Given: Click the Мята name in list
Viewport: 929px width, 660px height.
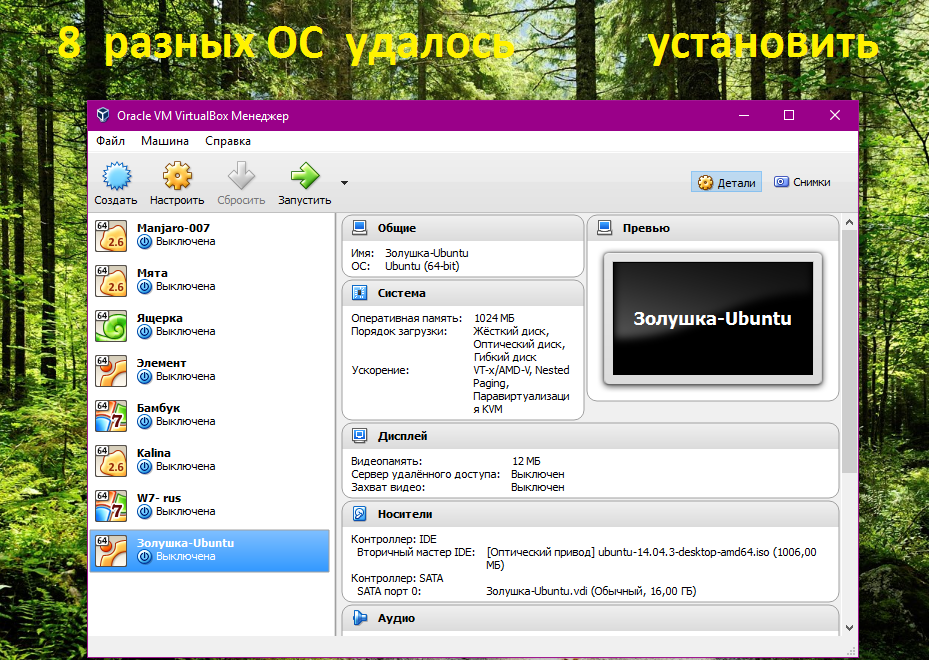Looking at the screenshot, I should [x=152, y=273].
